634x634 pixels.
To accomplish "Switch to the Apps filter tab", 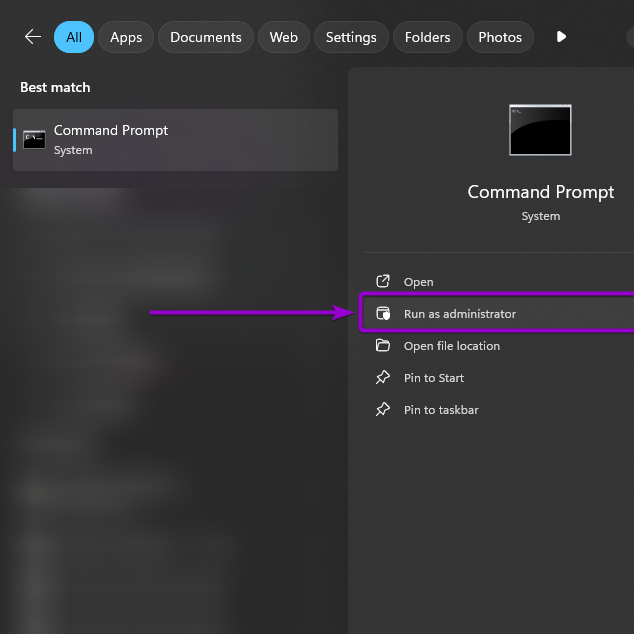I will click(x=126, y=37).
